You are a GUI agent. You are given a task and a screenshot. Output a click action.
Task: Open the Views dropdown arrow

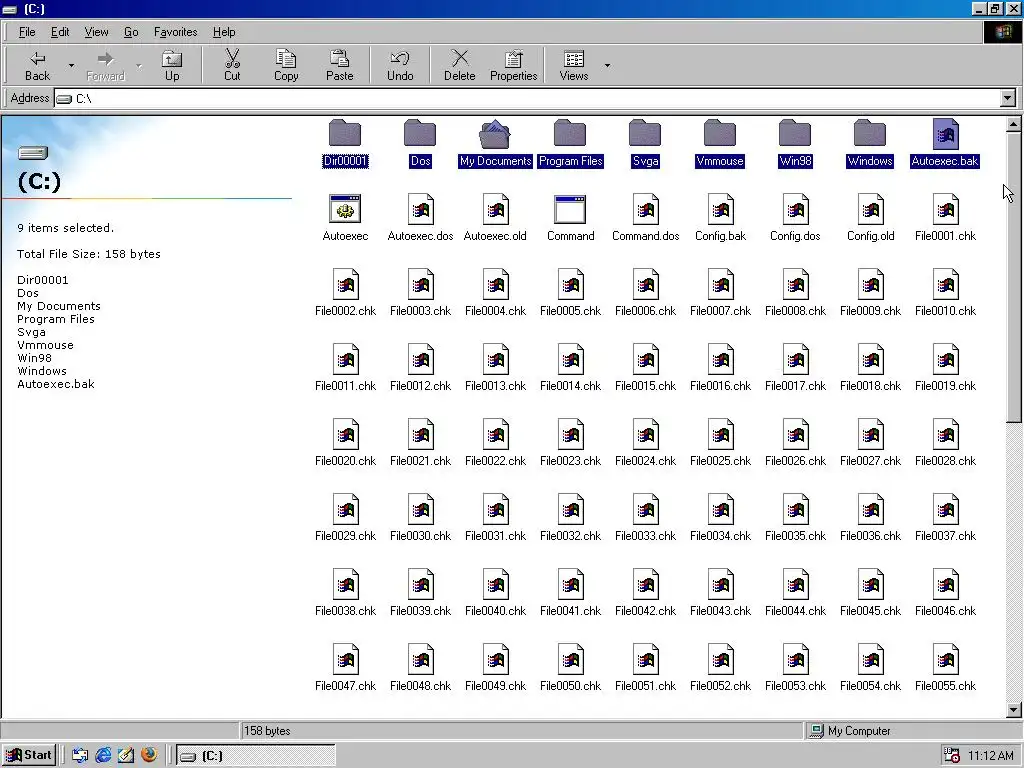tap(607, 65)
